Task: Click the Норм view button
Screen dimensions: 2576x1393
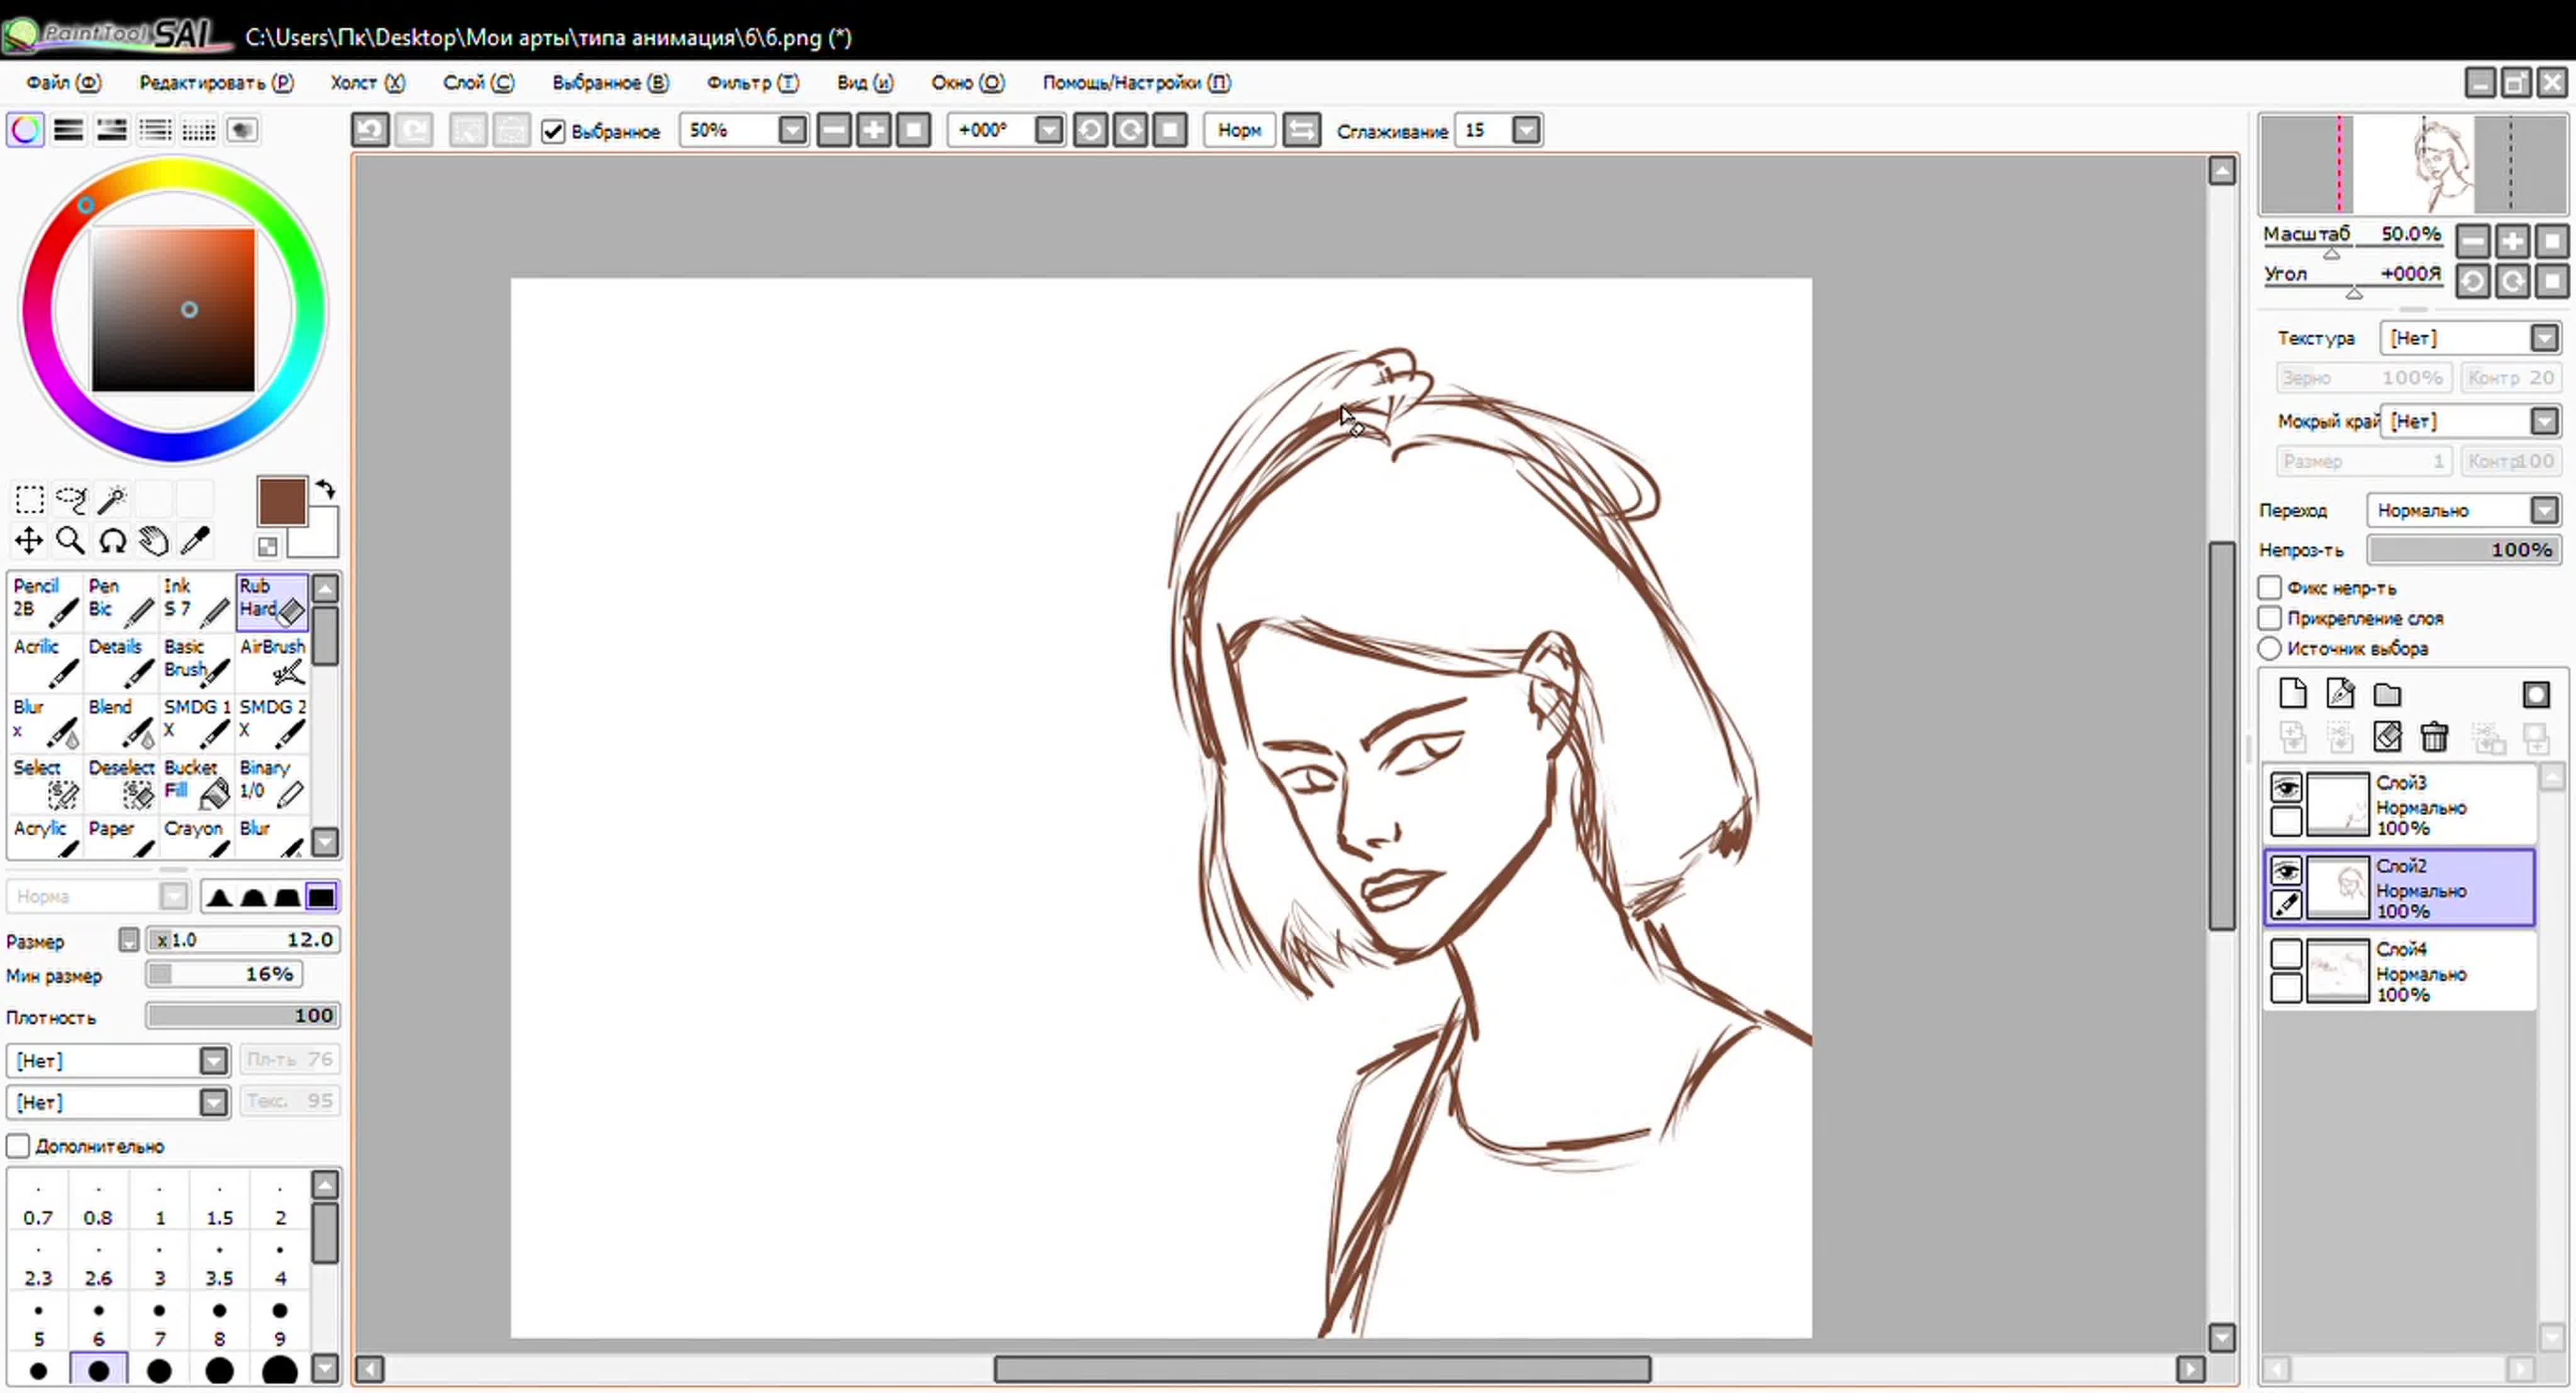Action: [1239, 130]
